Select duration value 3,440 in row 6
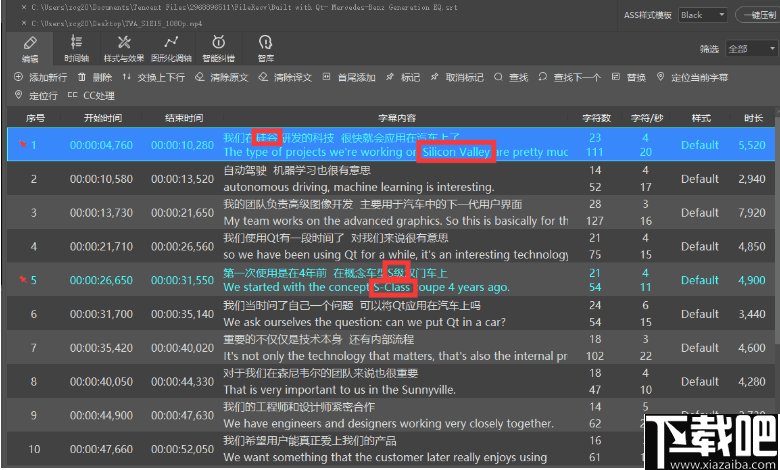This screenshot has height=470, width=780. click(x=752, y=314)
